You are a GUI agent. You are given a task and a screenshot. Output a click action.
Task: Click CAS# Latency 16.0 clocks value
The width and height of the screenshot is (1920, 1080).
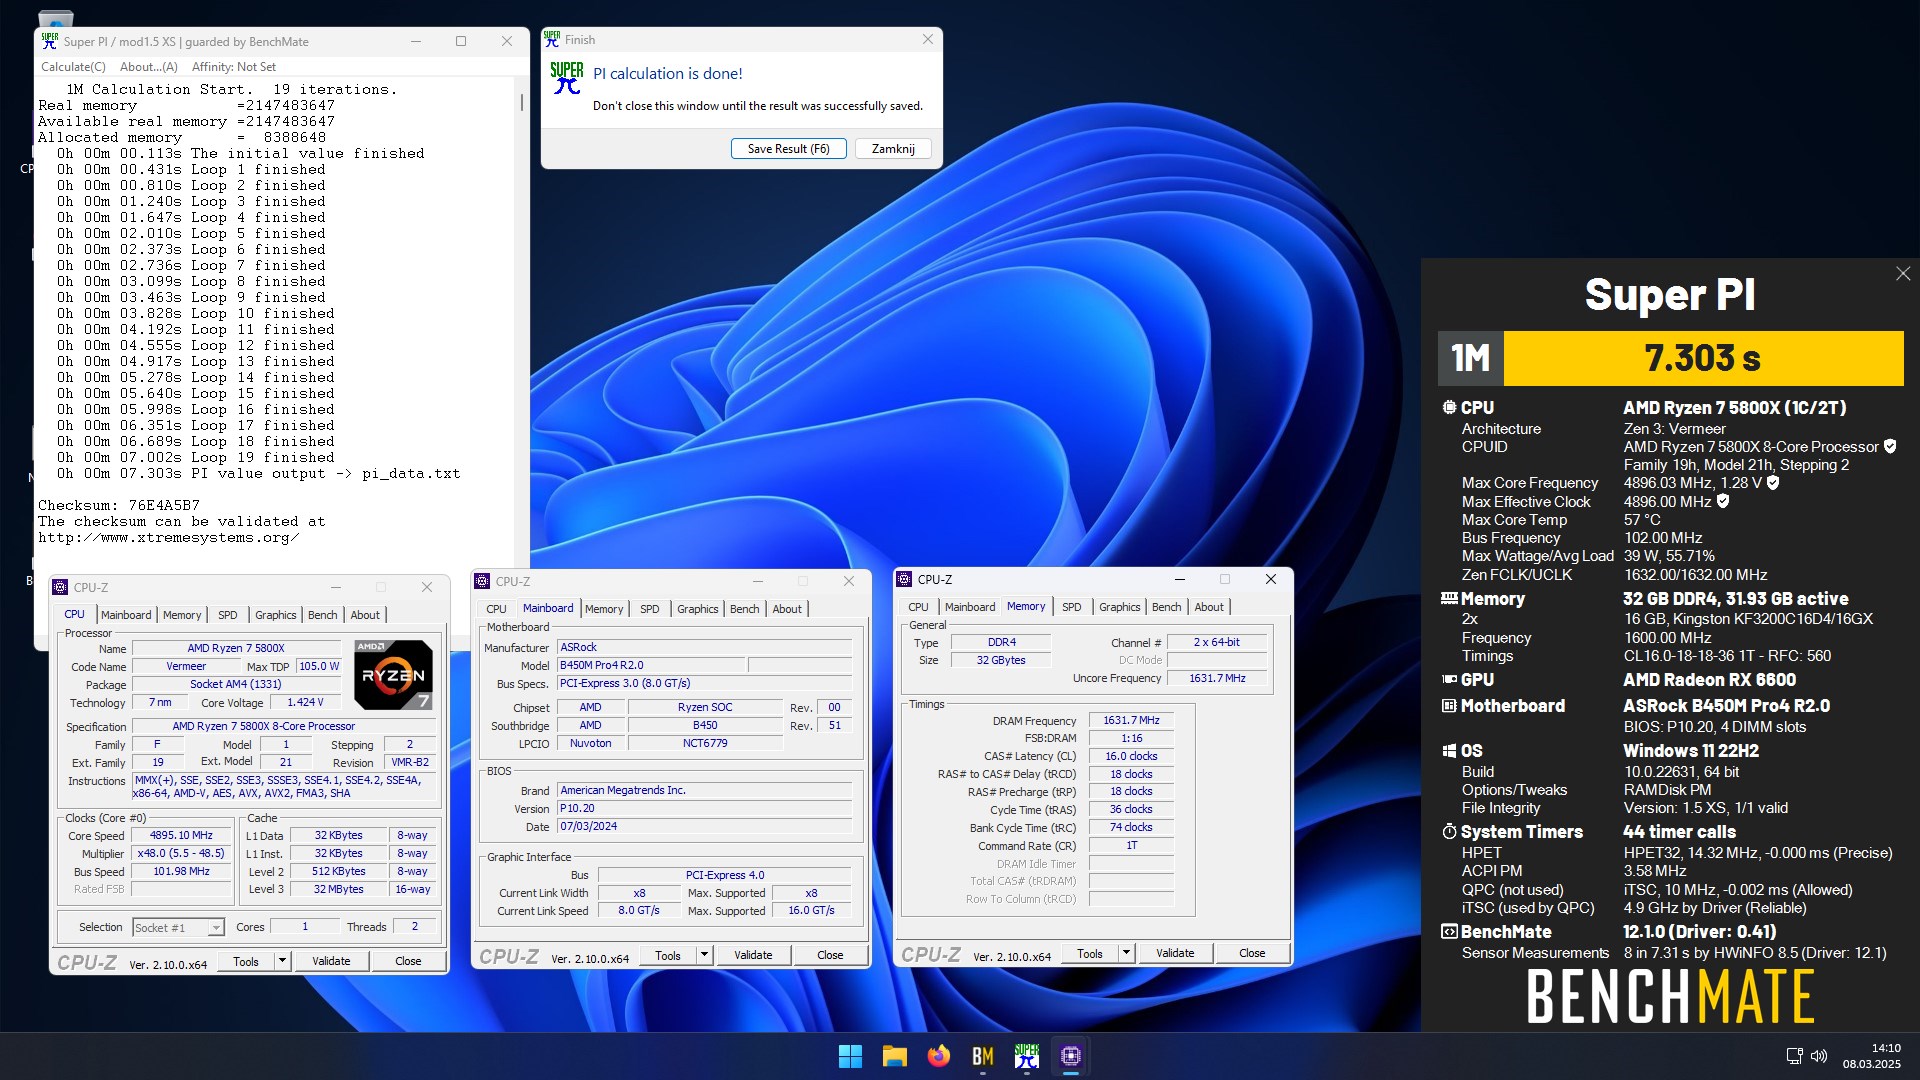(x=1131, y=756)
